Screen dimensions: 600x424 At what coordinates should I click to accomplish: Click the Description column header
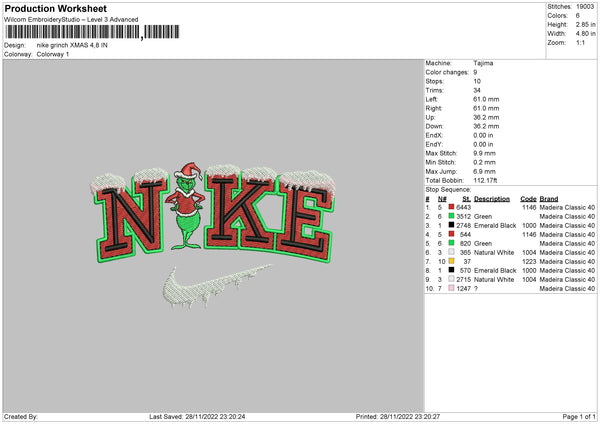coord(492,199)
